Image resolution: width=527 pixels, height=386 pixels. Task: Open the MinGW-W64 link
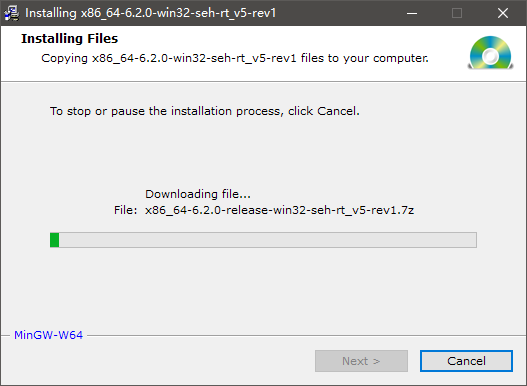pyautogui.click(x=48, y=335)
